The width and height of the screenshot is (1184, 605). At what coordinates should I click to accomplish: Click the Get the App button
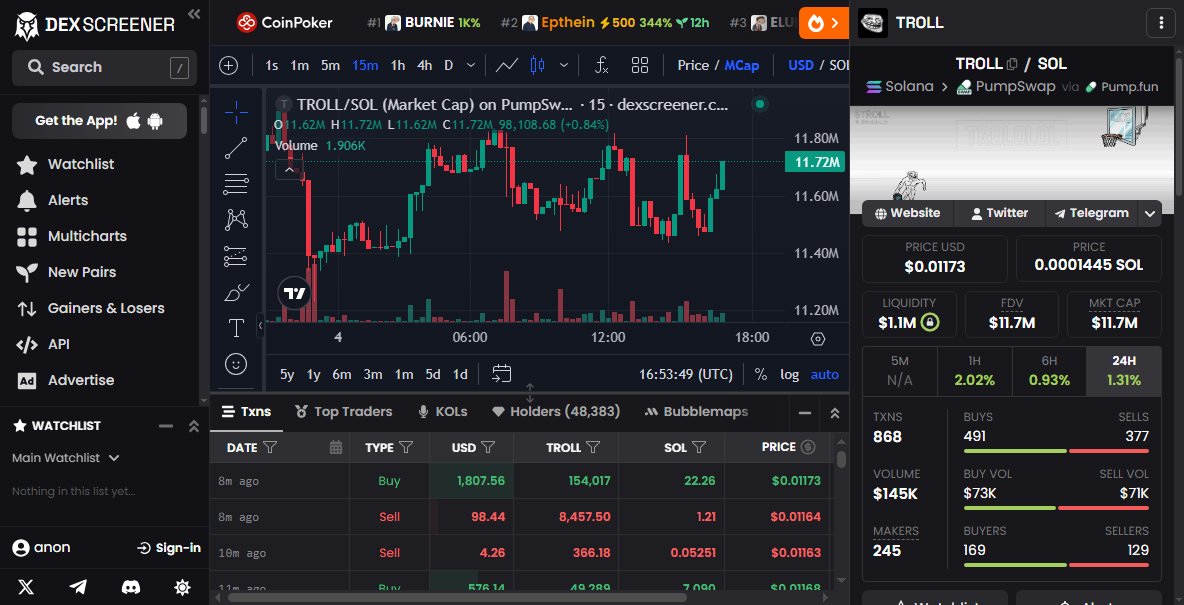click(x=100, y=121)
